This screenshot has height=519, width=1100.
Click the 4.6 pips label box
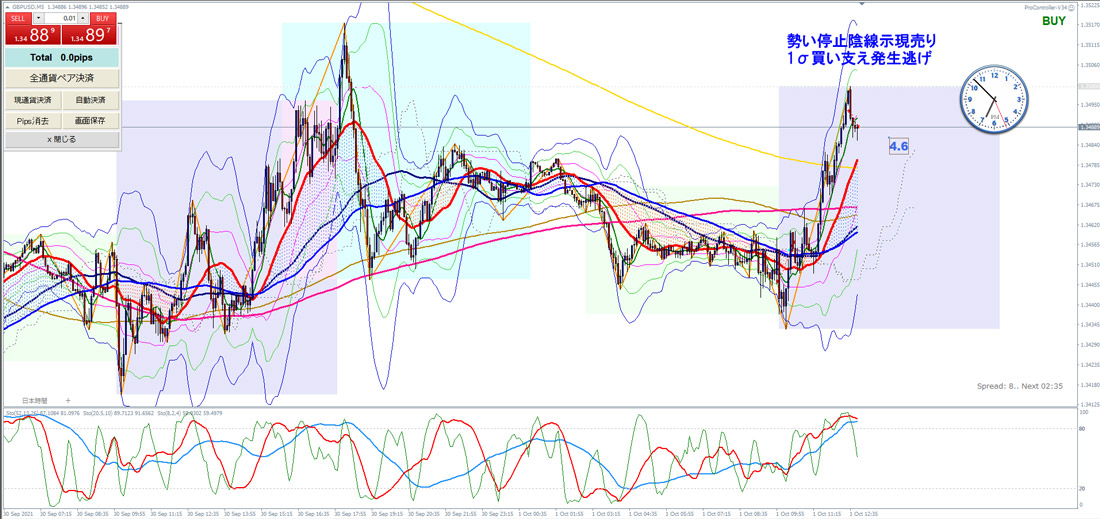coord(899,147)
